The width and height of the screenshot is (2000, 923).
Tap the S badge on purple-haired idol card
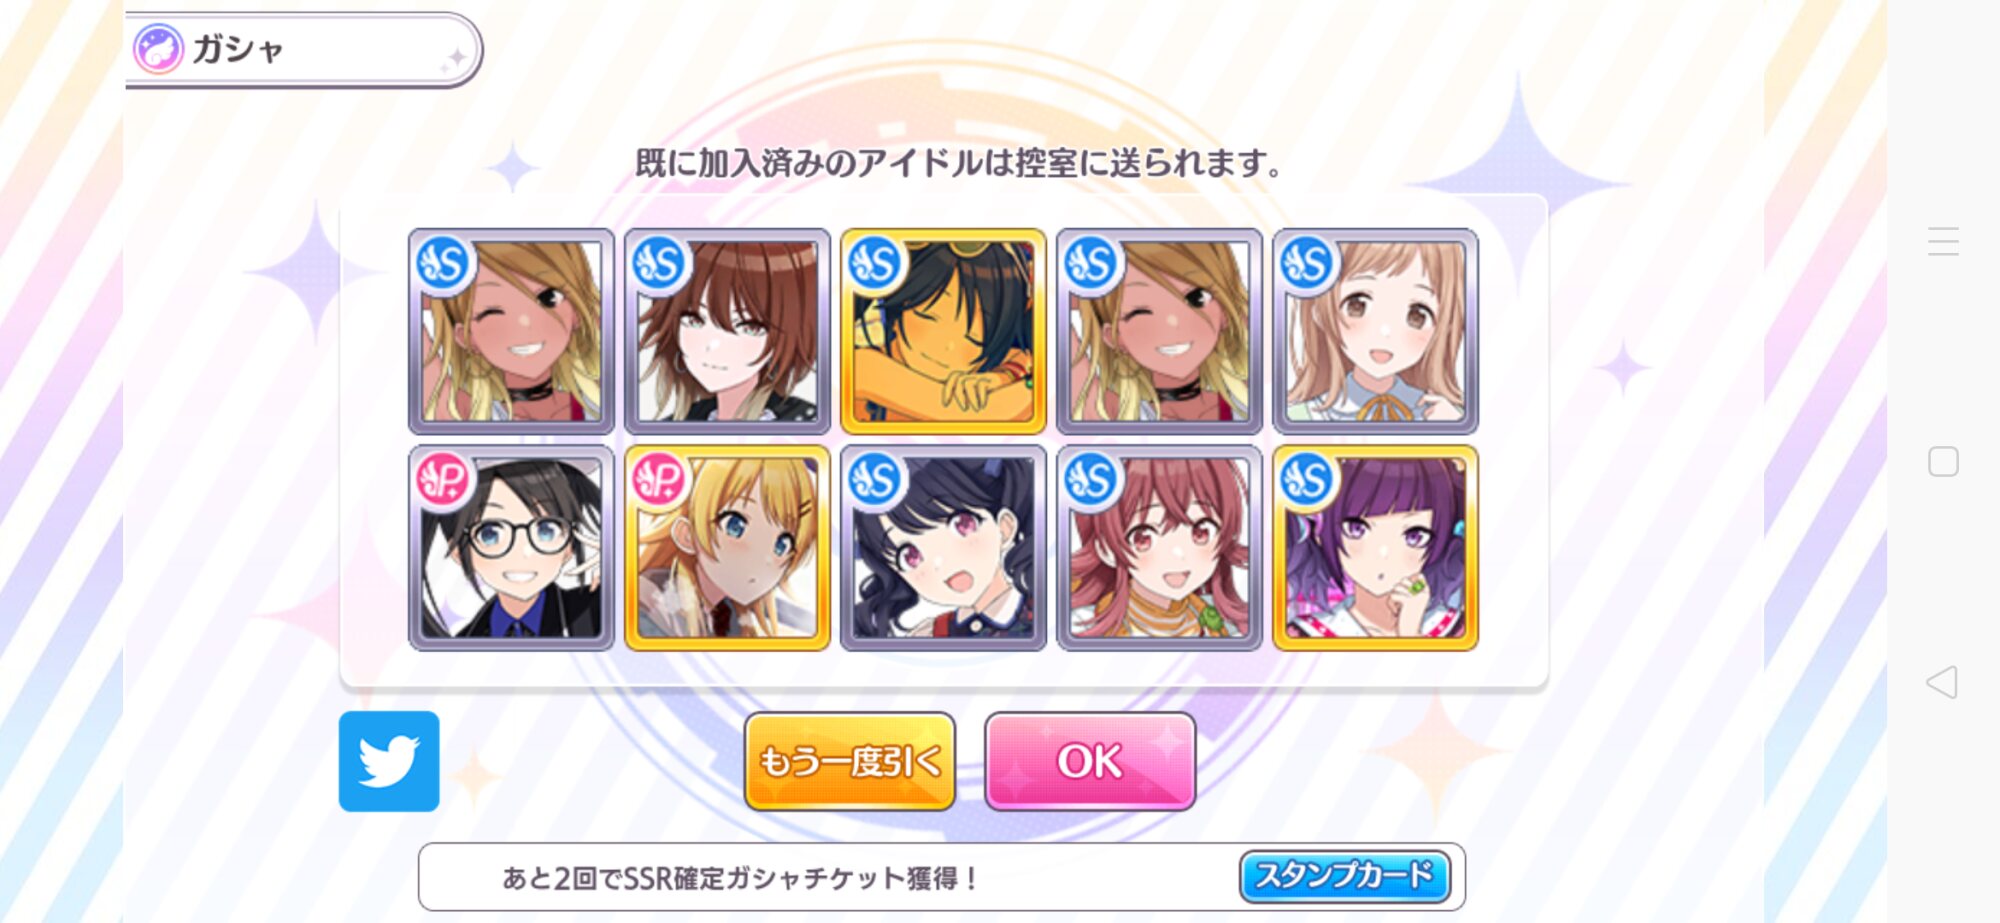point(1307,480)
